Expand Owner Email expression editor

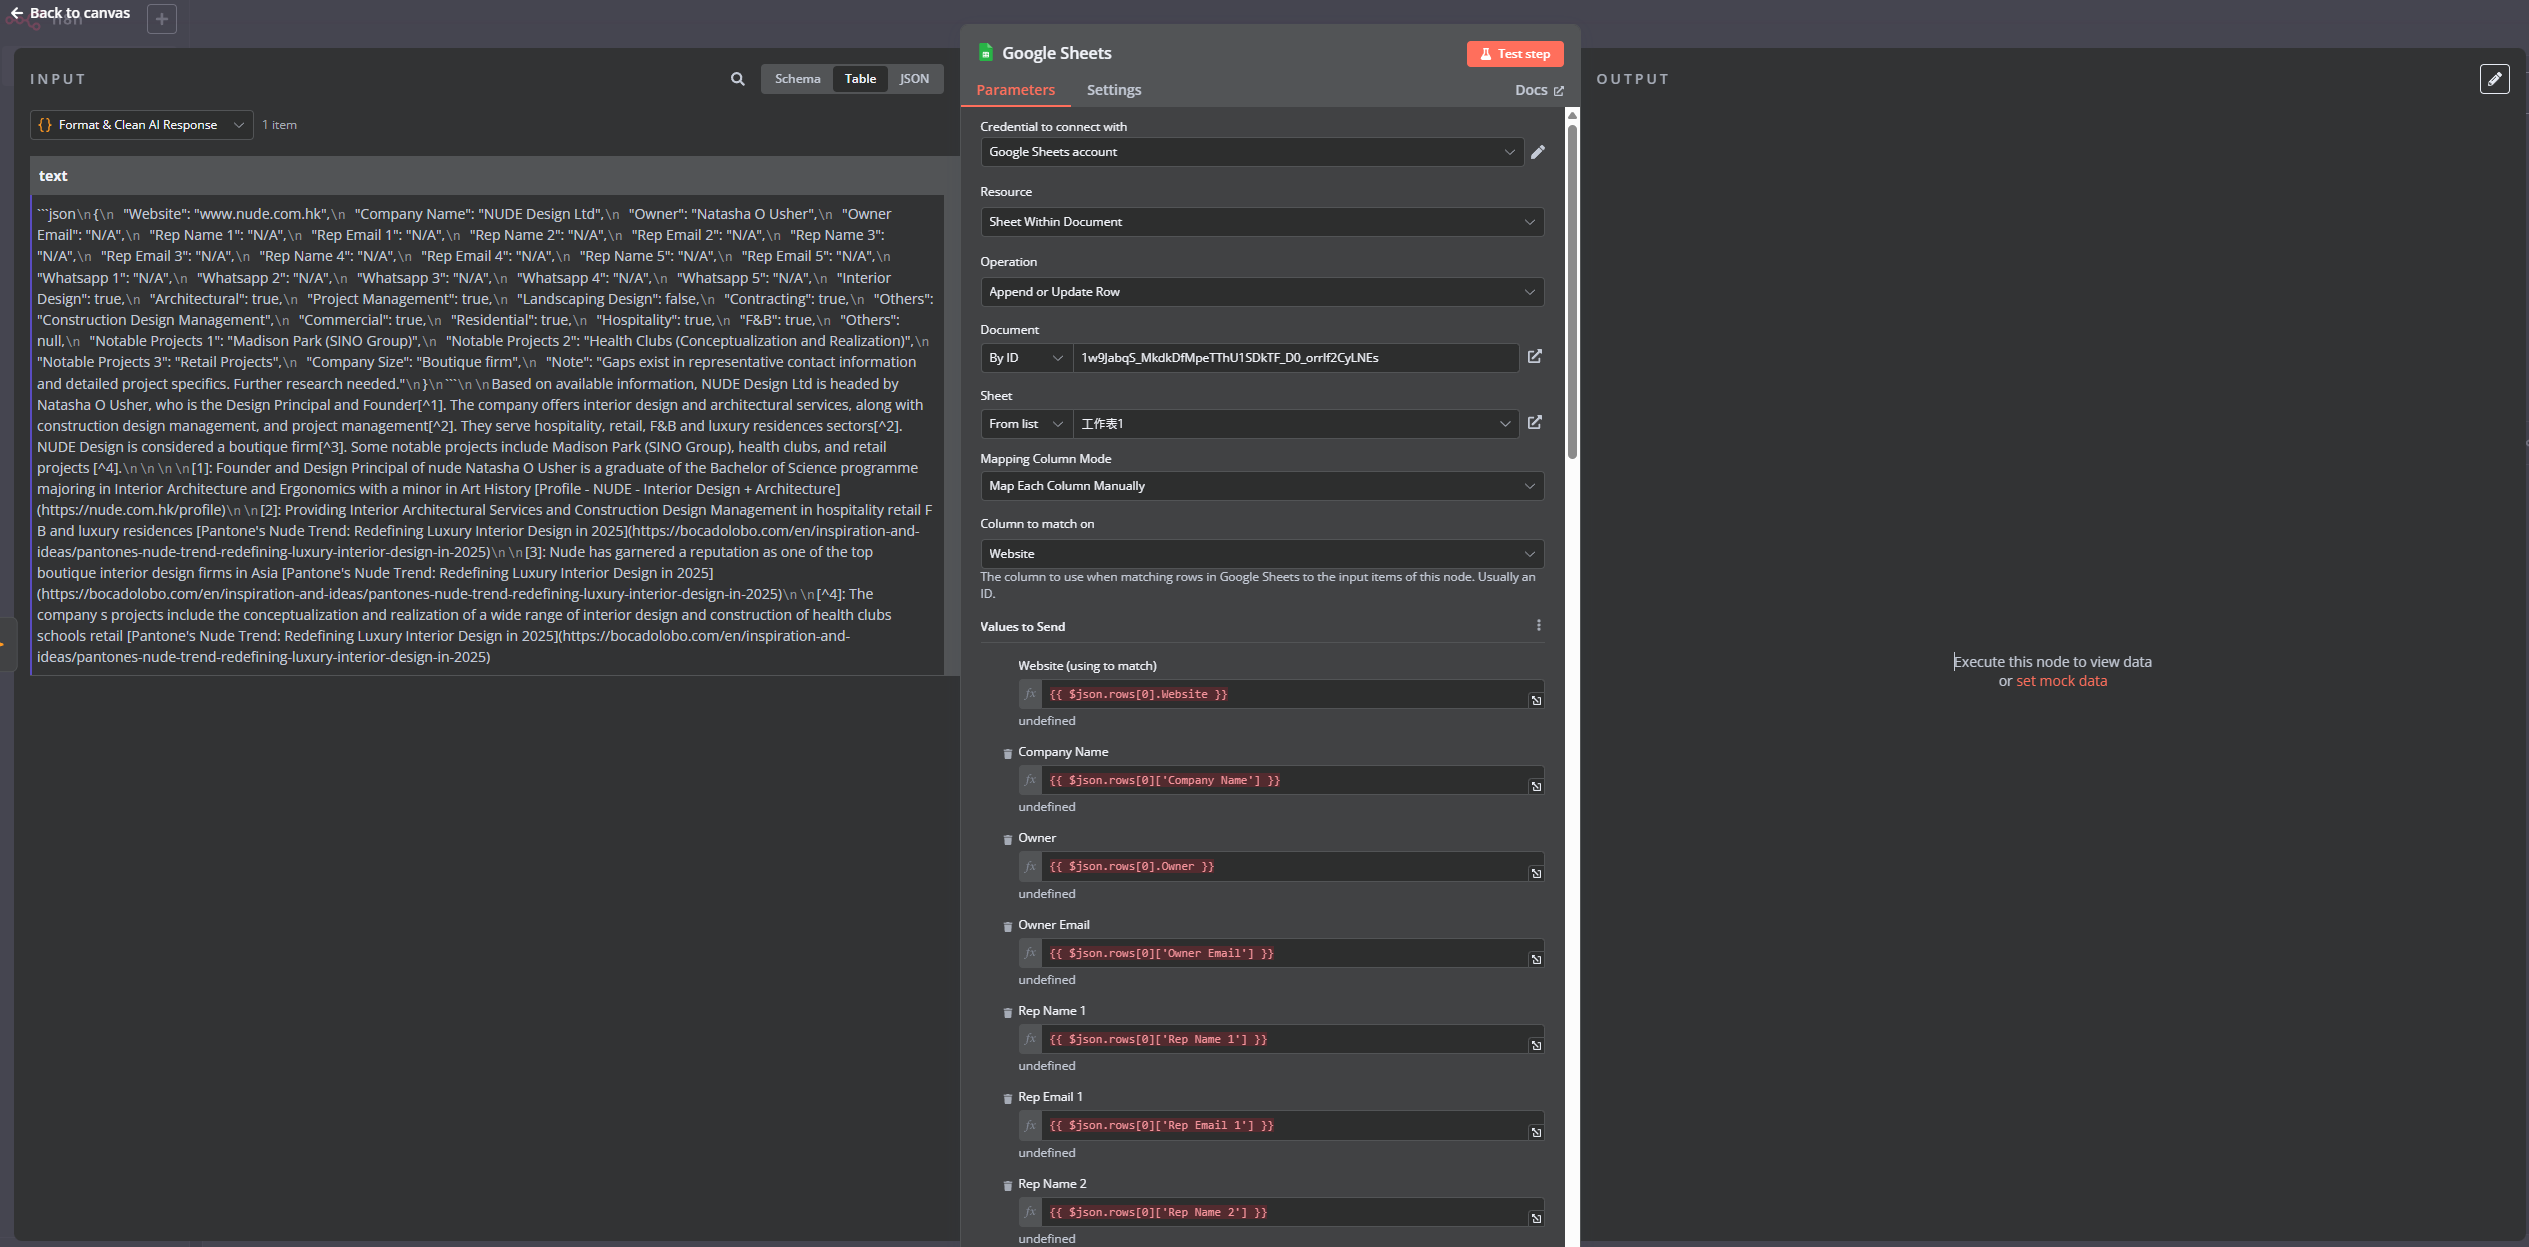[x=1536, y=959]
